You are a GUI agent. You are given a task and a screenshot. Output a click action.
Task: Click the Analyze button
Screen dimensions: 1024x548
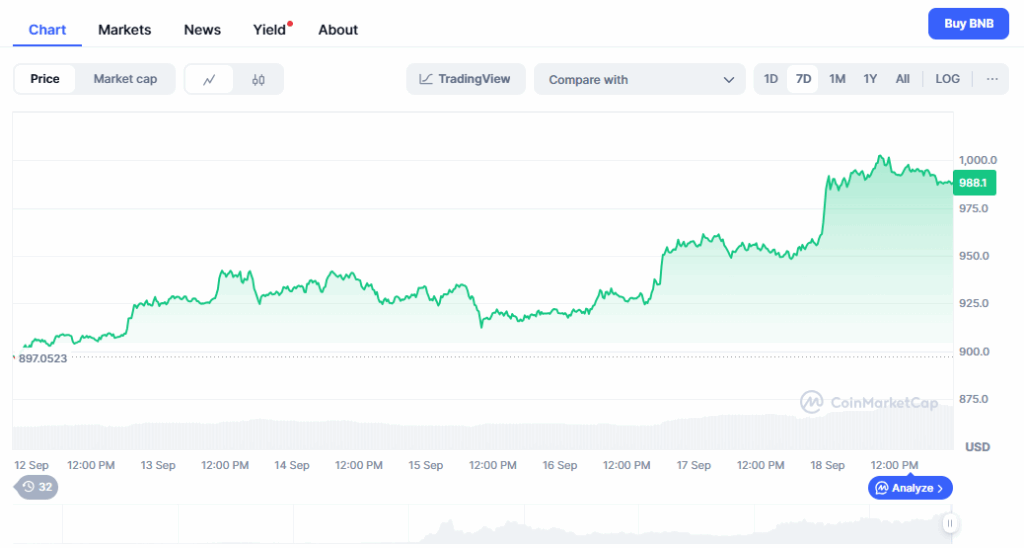pyautogui.click(x=910, y=488)
